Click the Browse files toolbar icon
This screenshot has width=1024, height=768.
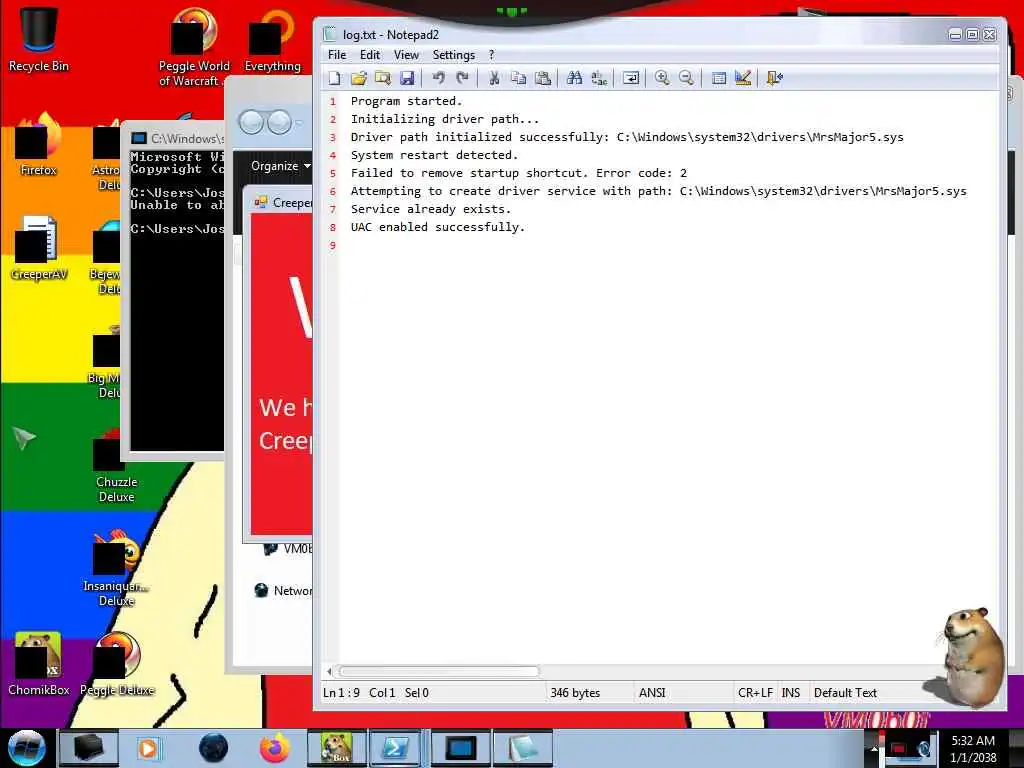(x=383, y=78)
